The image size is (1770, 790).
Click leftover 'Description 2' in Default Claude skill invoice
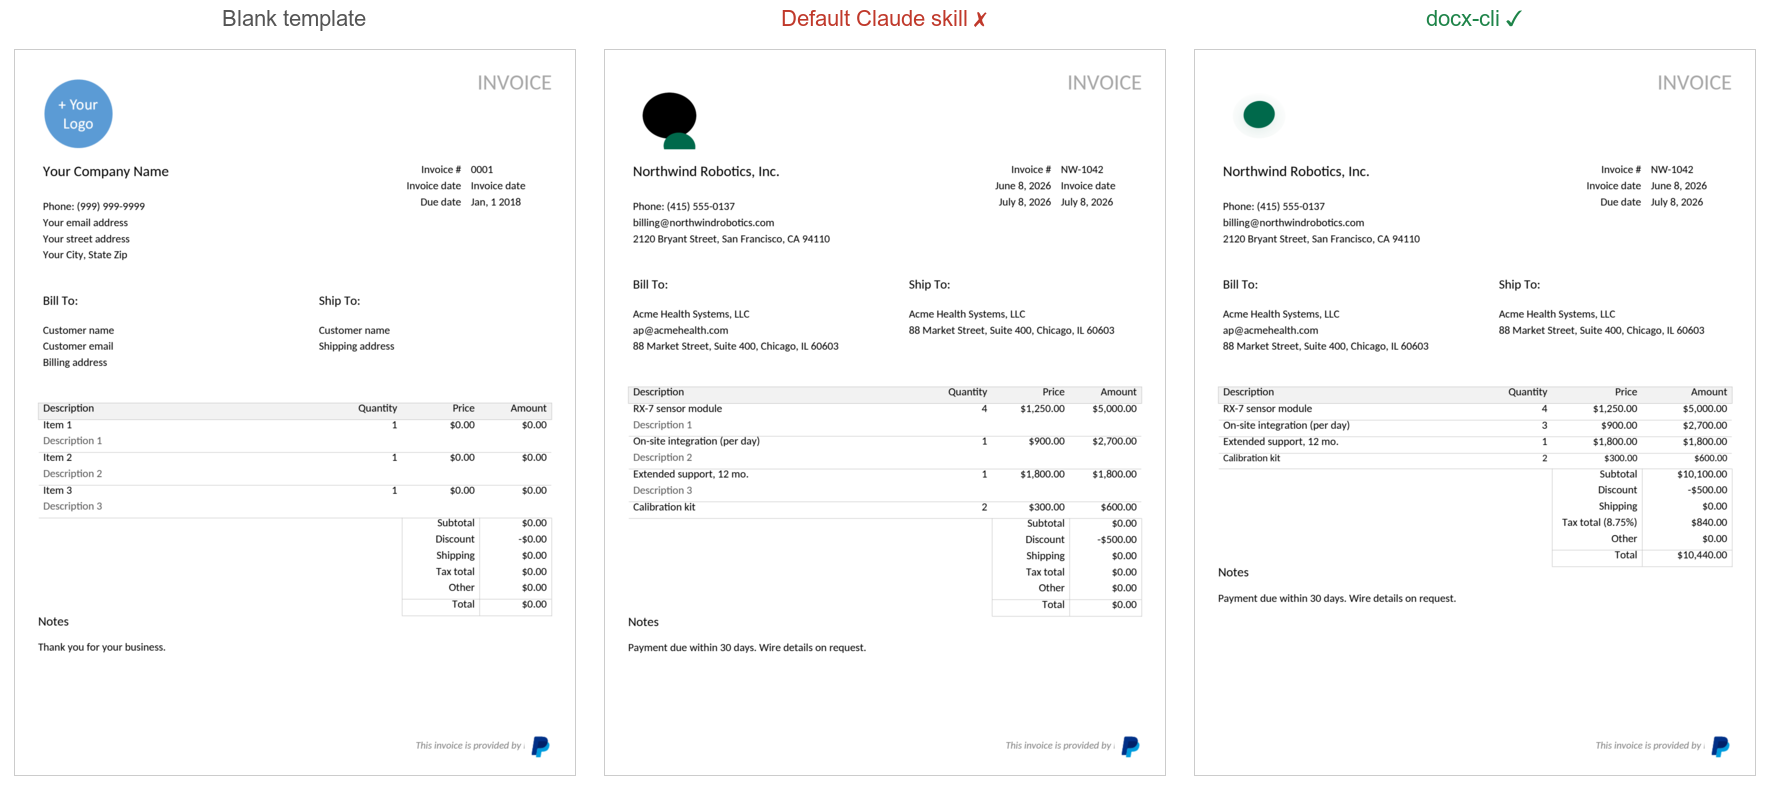(x=662, y=458)
